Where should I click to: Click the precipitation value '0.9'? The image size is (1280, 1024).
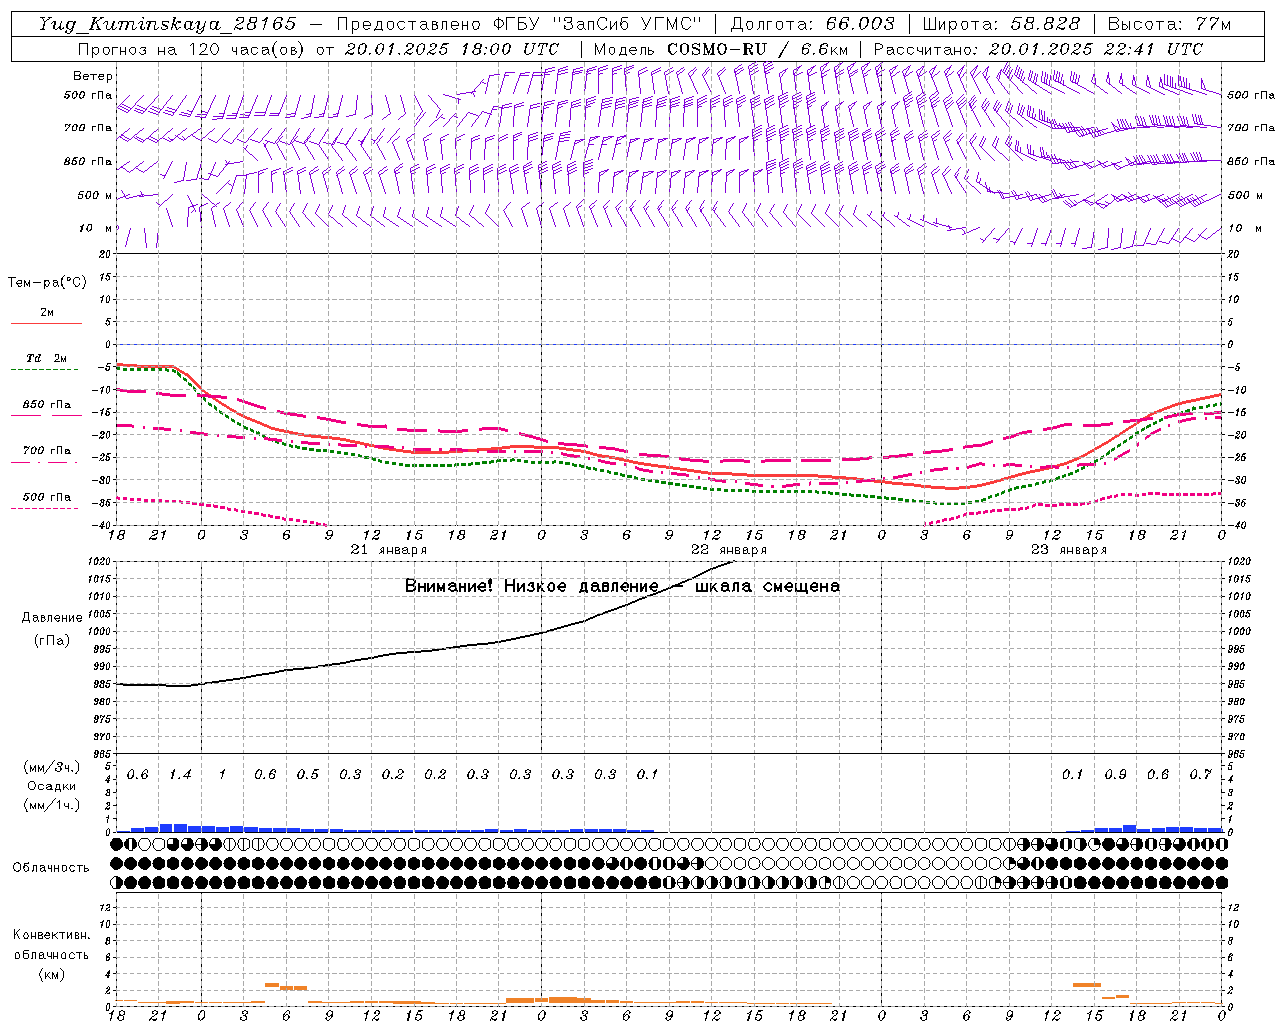1115,775
